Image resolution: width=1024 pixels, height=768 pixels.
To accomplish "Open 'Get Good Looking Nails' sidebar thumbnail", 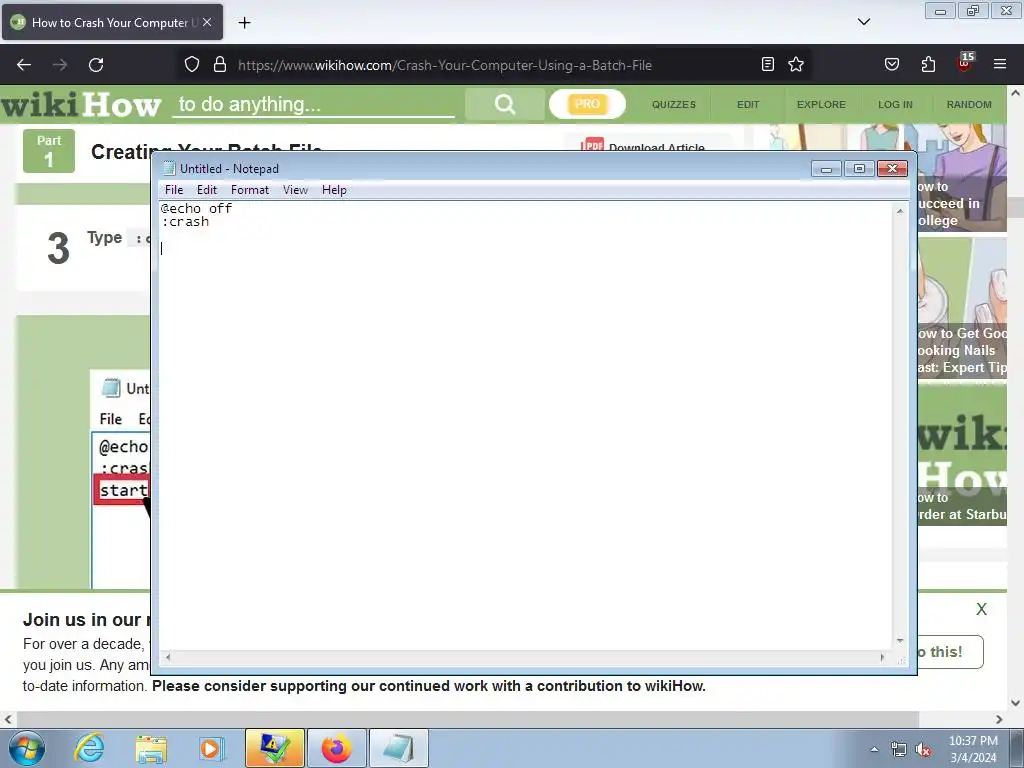I will [x=962, y=307].
